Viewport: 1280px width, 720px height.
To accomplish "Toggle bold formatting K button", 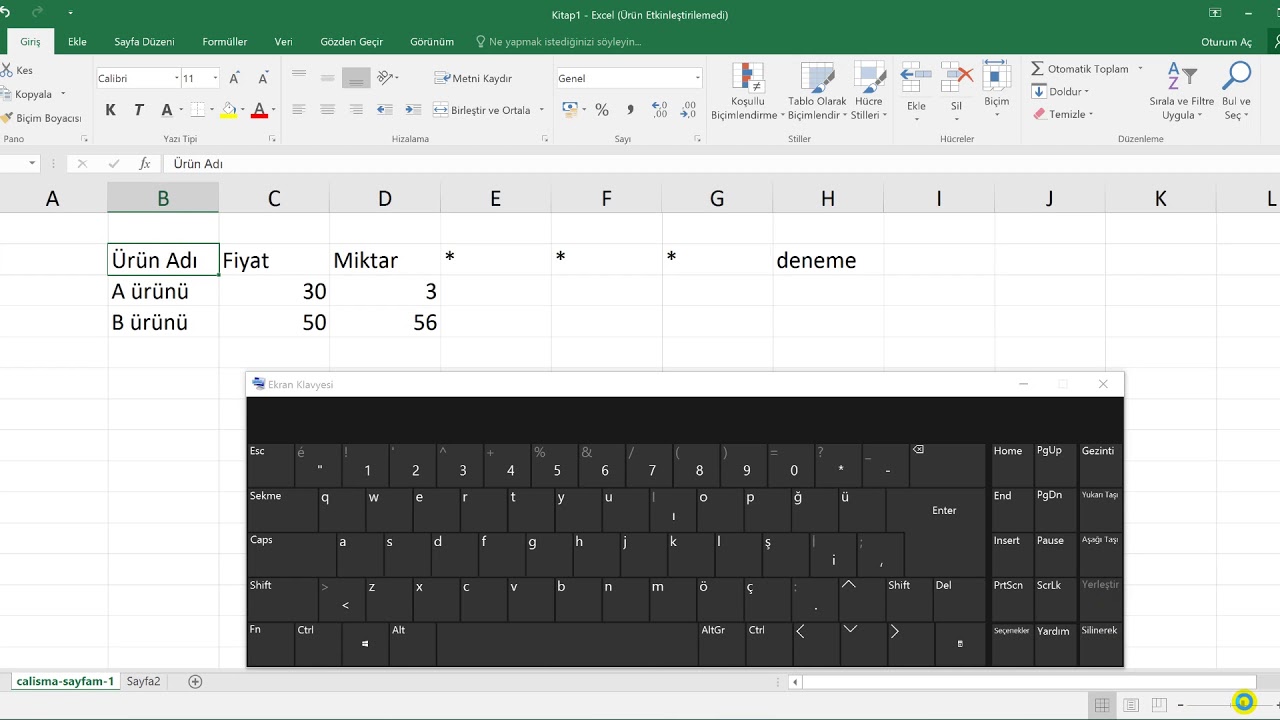I will [x=110, y=110].
